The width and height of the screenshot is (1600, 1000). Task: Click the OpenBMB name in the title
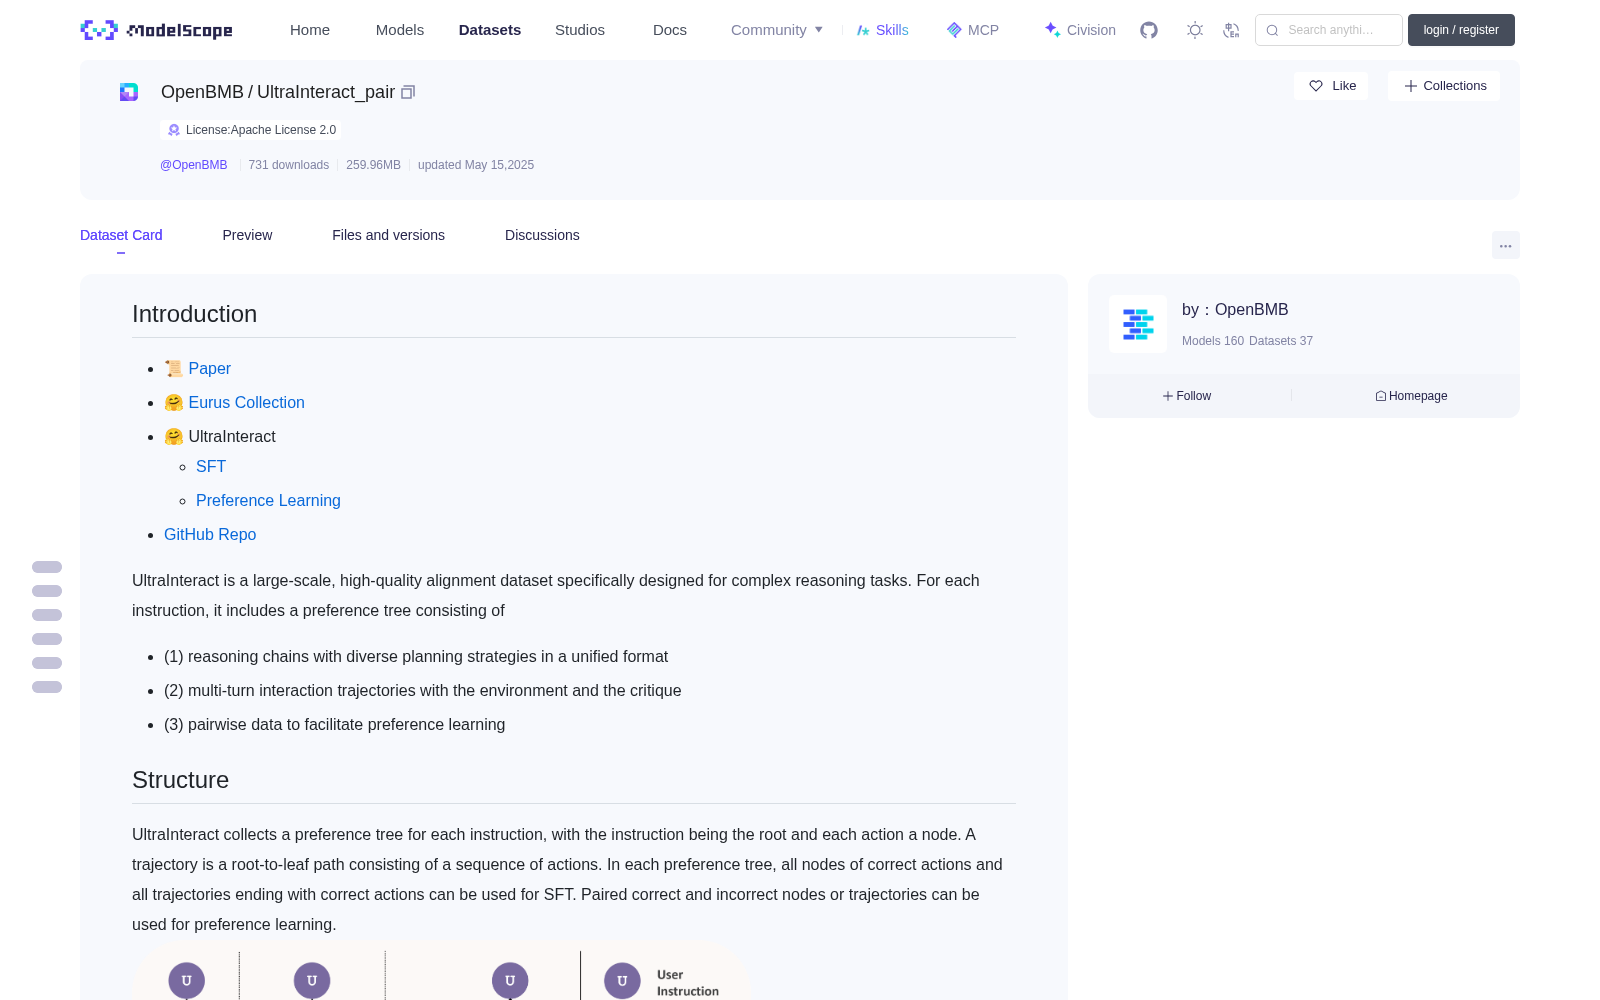point(202,92)
